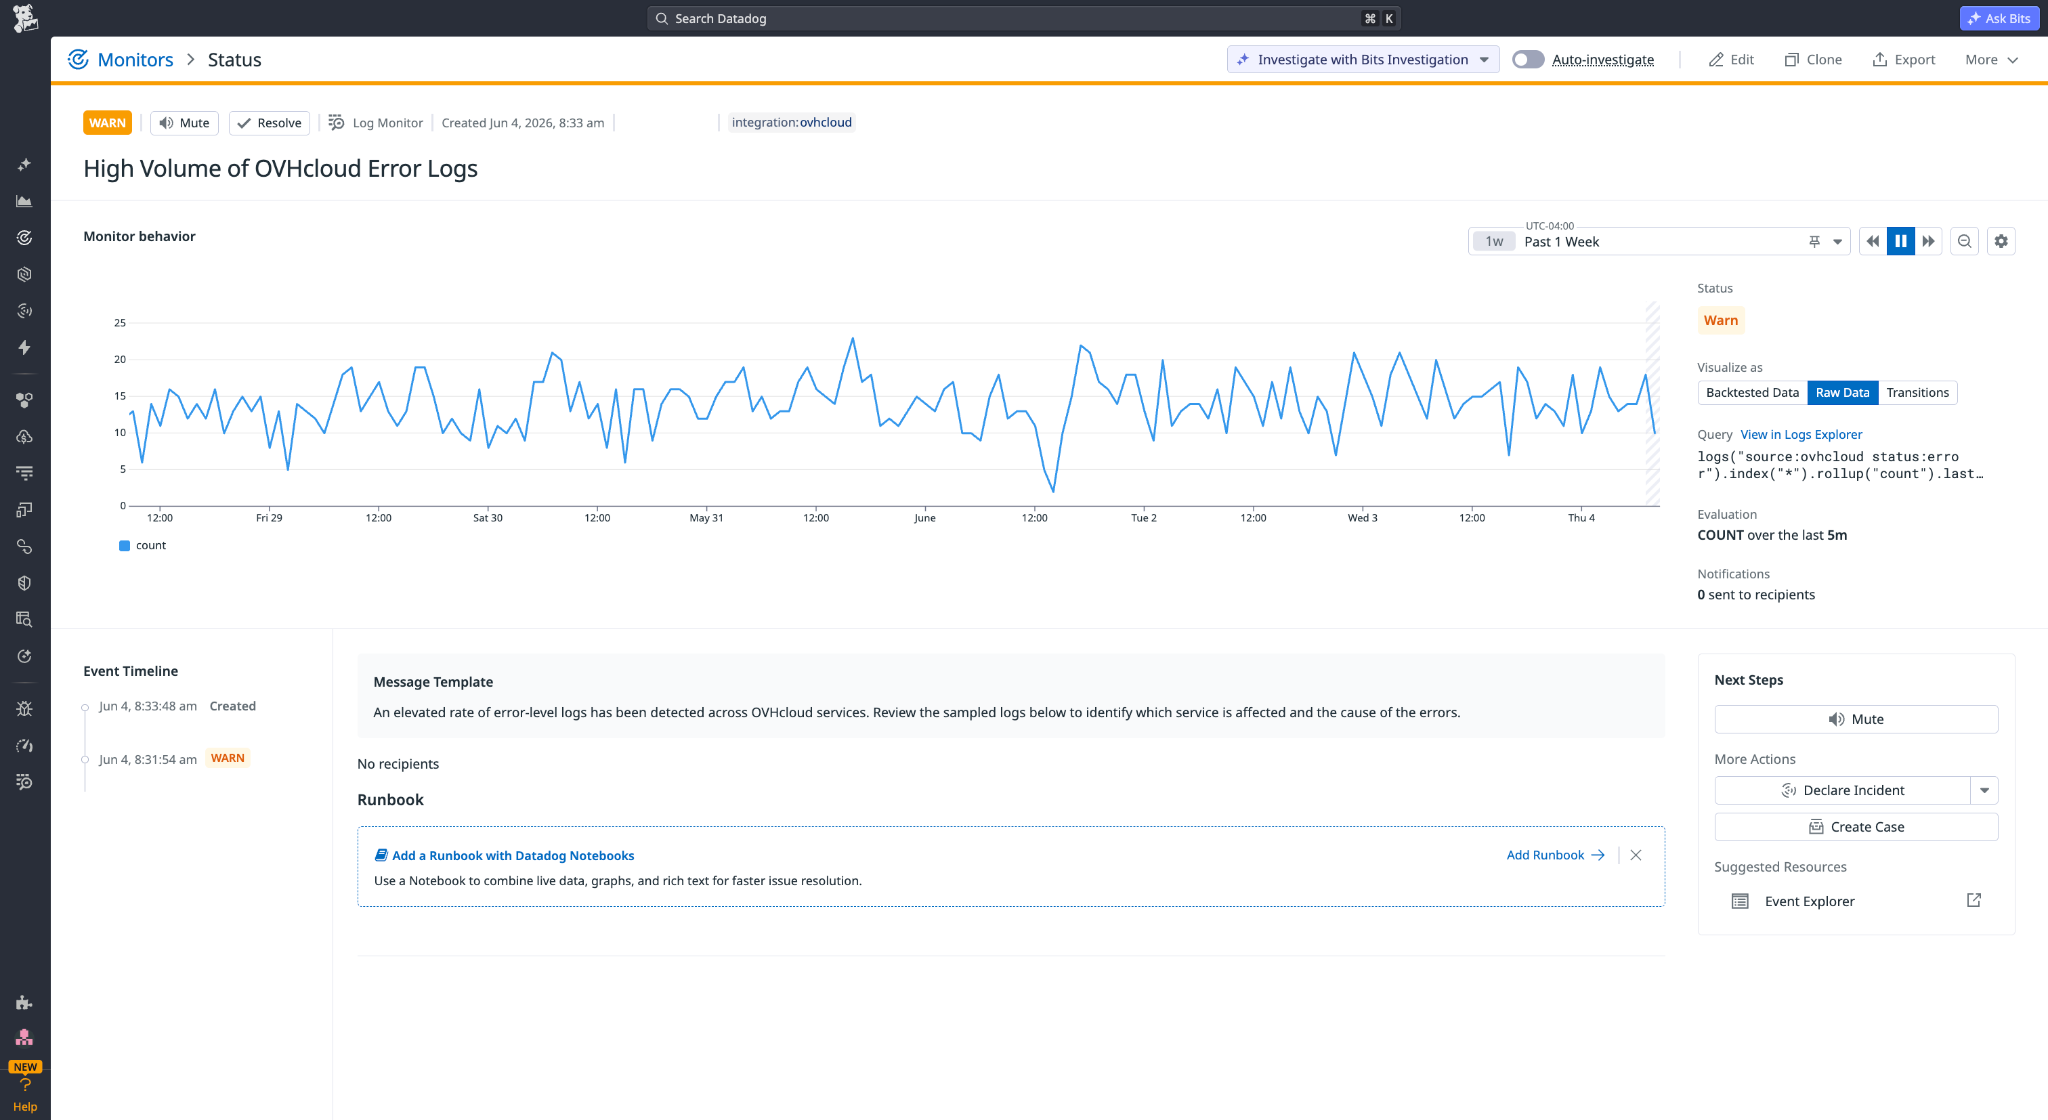Click the pink org-chart icon in sidebar
The width and height of the screenshot is (2048, 1120).
(x=25, y=1038)
